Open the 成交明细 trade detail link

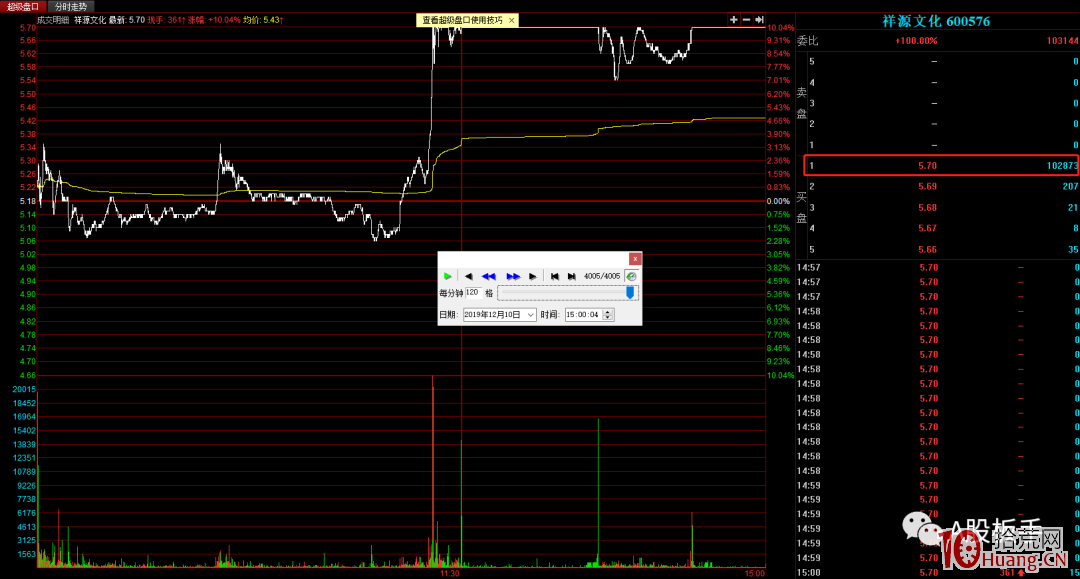[53, 20]
